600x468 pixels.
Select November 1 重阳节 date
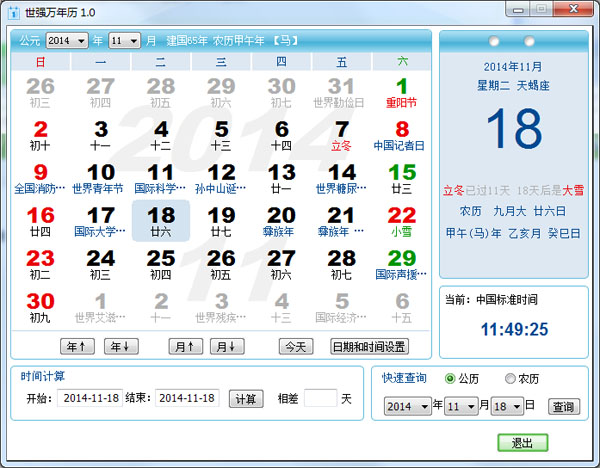coord(402,92)
